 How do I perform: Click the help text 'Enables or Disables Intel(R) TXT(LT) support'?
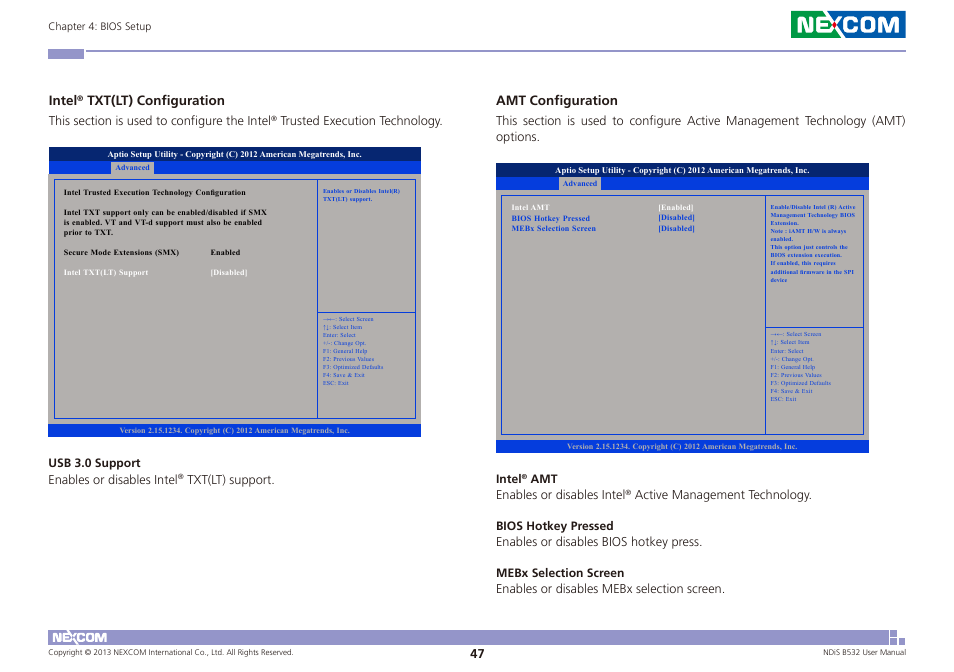coord(361,195)
